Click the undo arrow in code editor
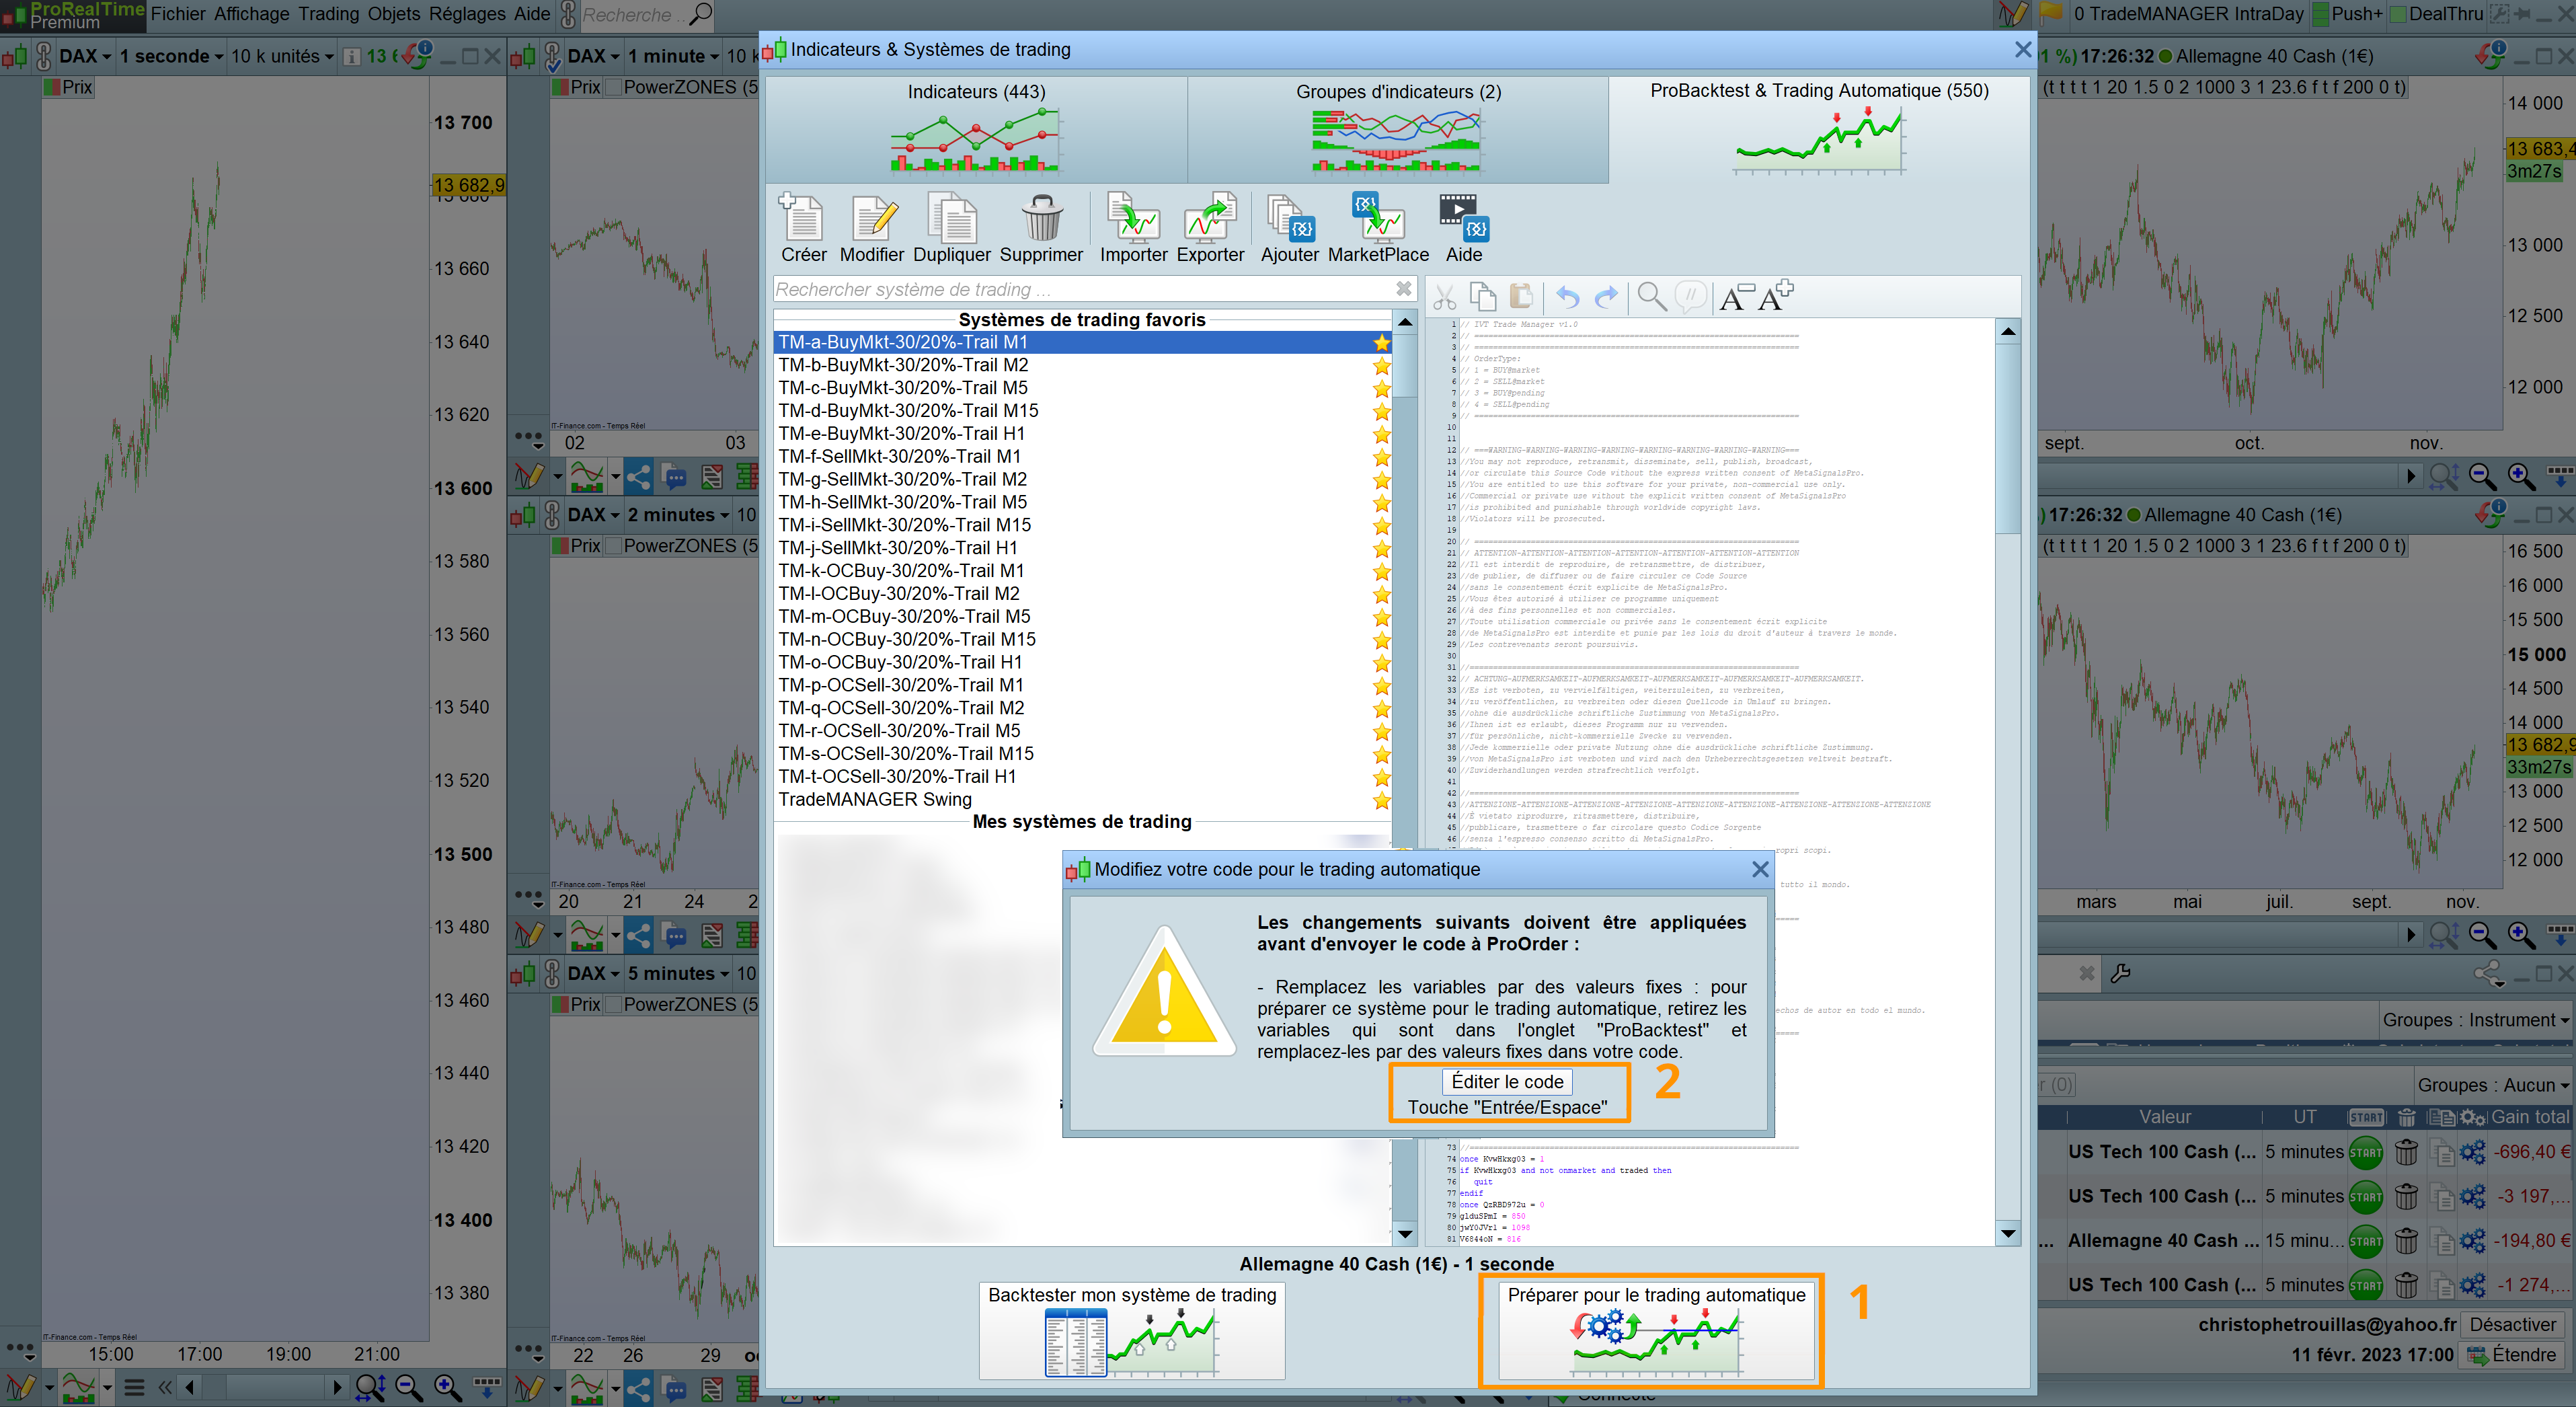The width and height of the screenshot is (2576, 1407). (x=1568, y=297)
